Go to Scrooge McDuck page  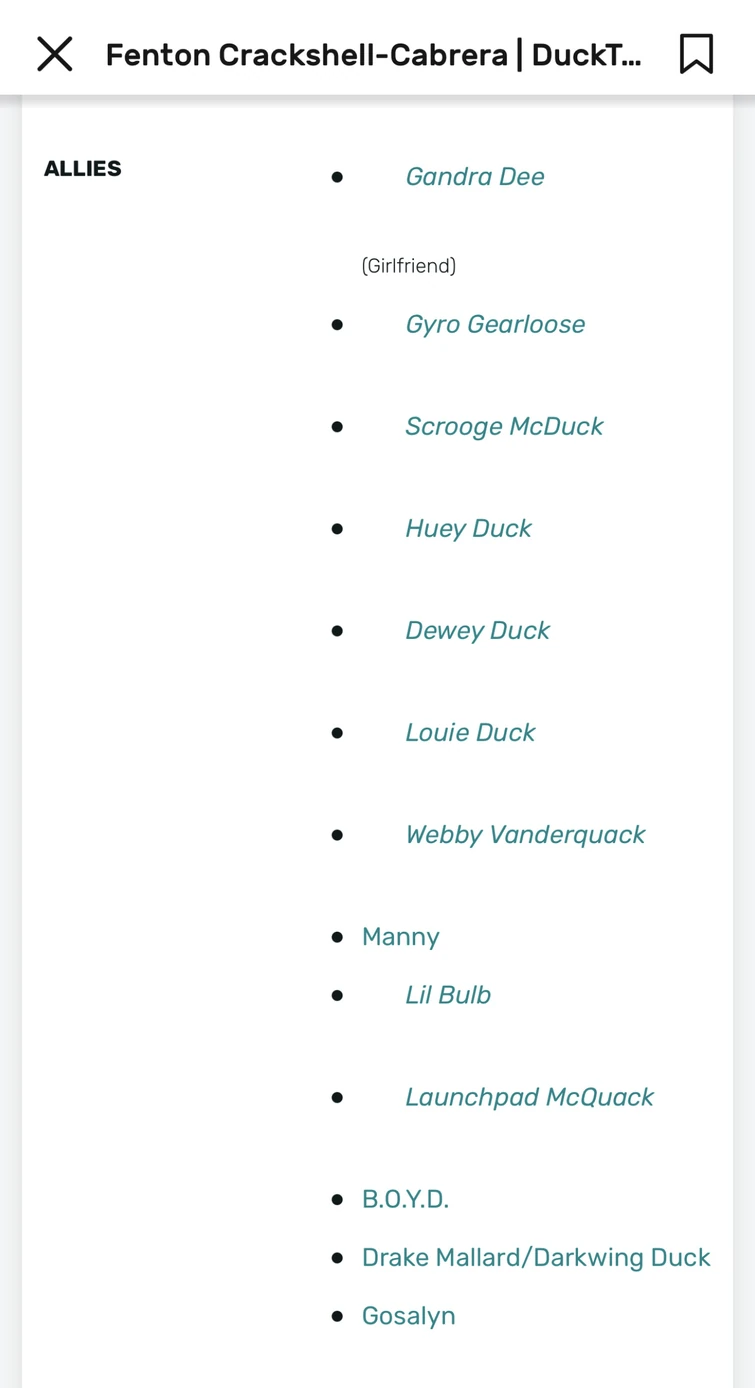(503, 426)
